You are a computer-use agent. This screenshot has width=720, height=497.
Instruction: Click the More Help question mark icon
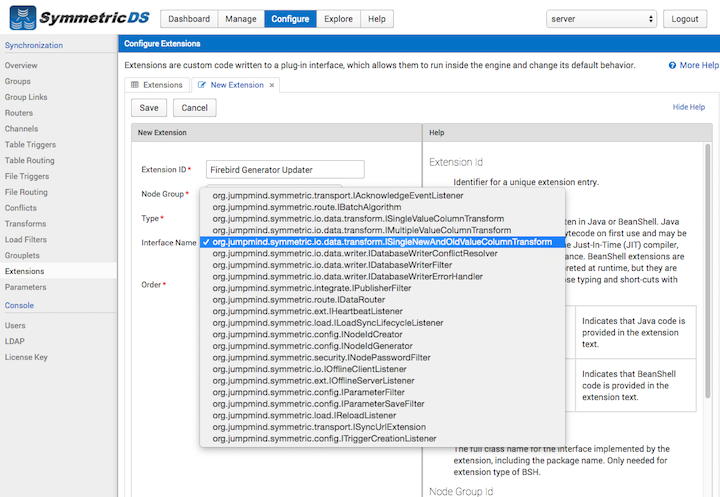[x=672, y=65]
